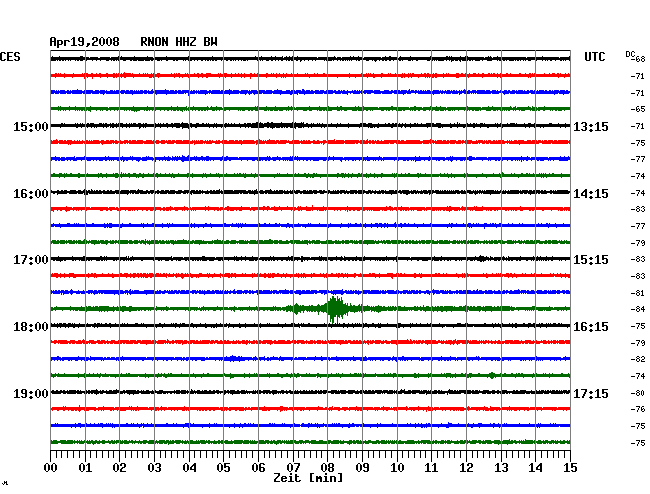The height and width of the screenshot is (494, 650).
Task: Click the 17:15 UTC time label
Action: [591, 393]
